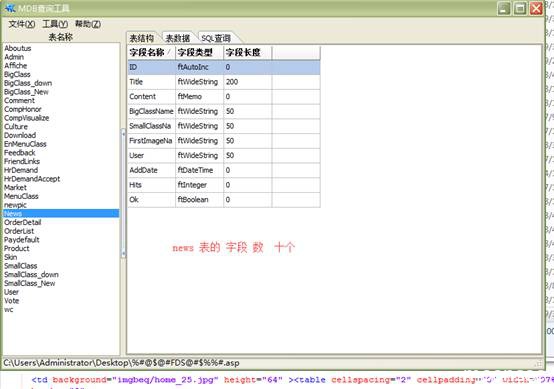Click the User field name cell in grid
This screenshot has height=389, width=554.
[x=152, y=155]
